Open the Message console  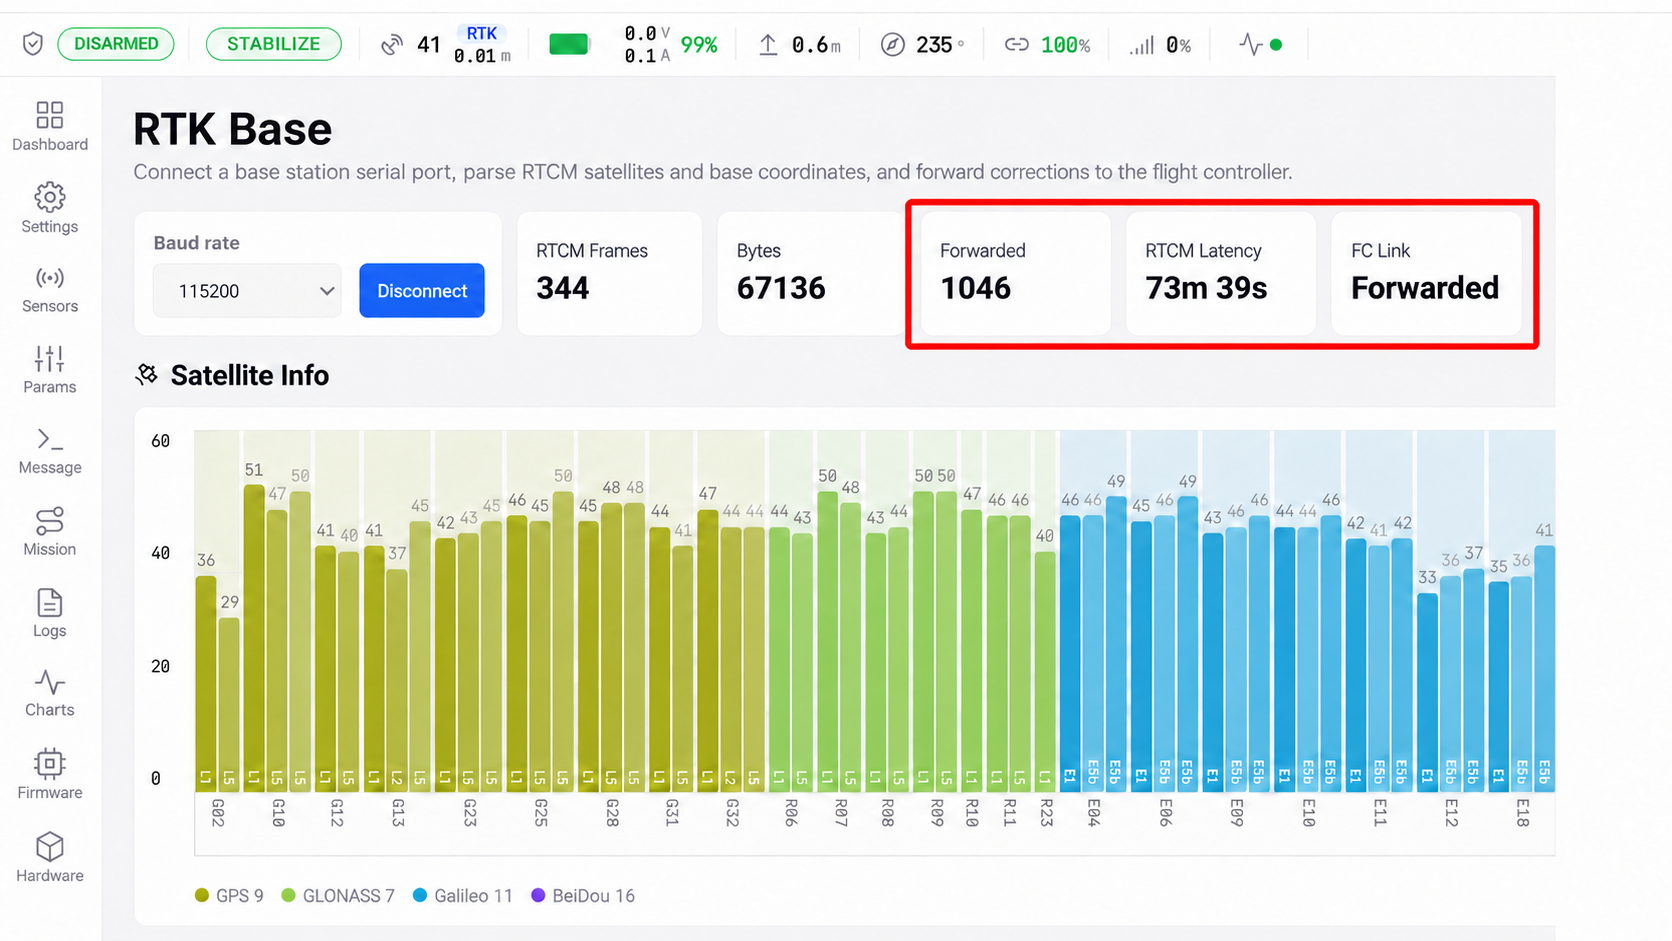(50, 451)
